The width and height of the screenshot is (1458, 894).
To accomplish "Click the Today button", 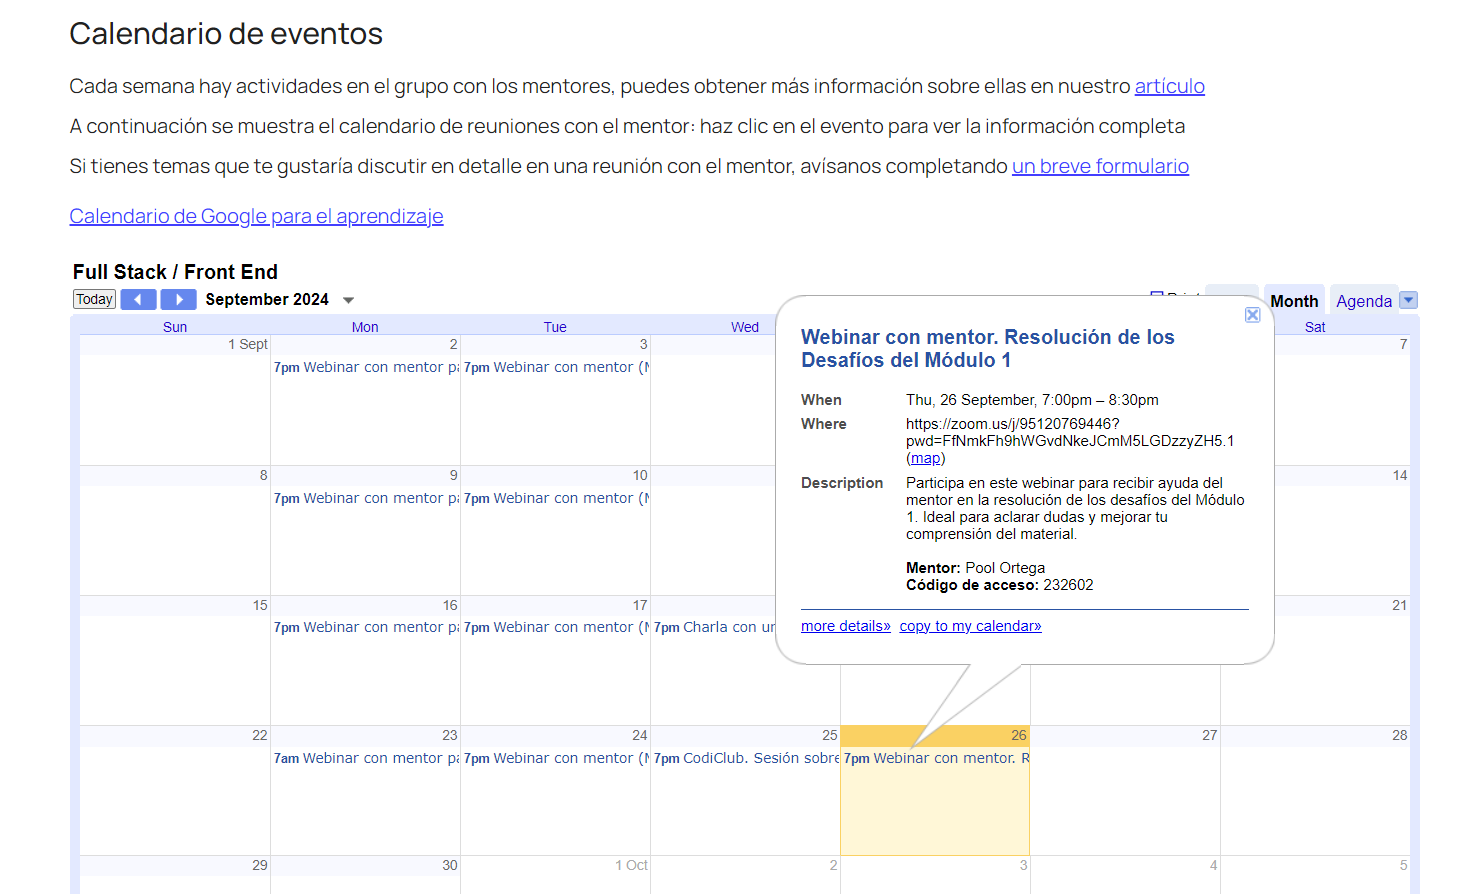I will point(94,298).
